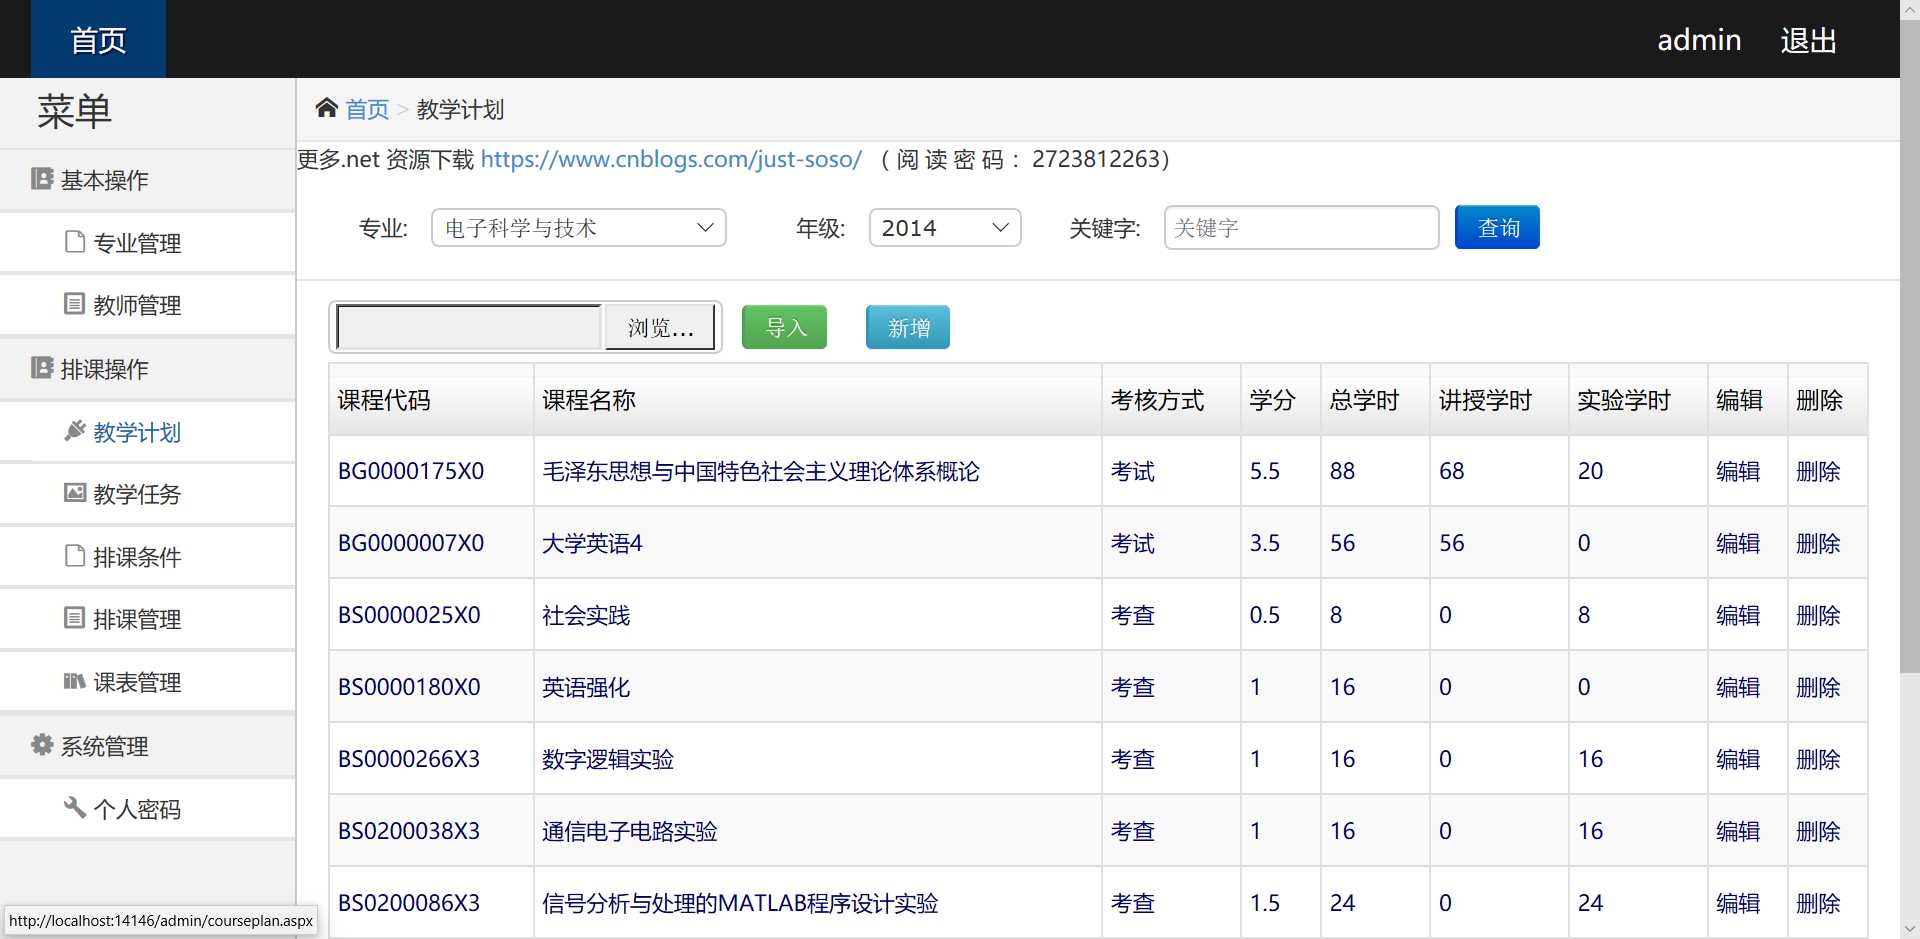Click the admin user link

[1699, 40]
